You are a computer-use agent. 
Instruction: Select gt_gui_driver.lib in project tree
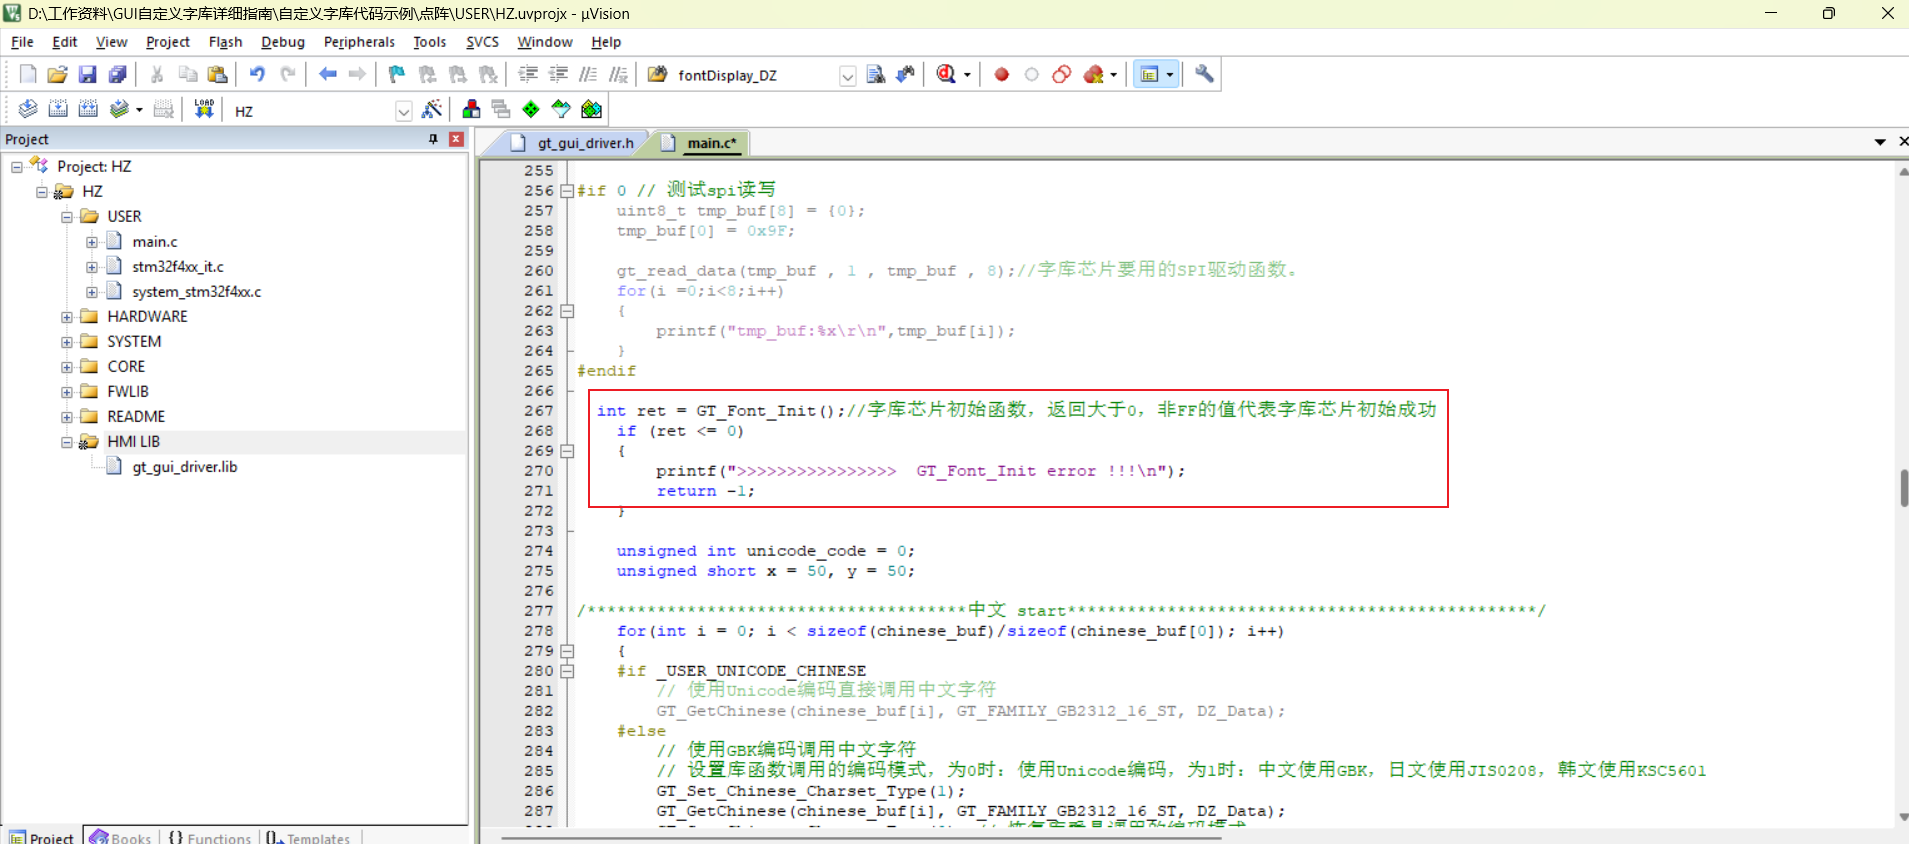coord(185,467)
